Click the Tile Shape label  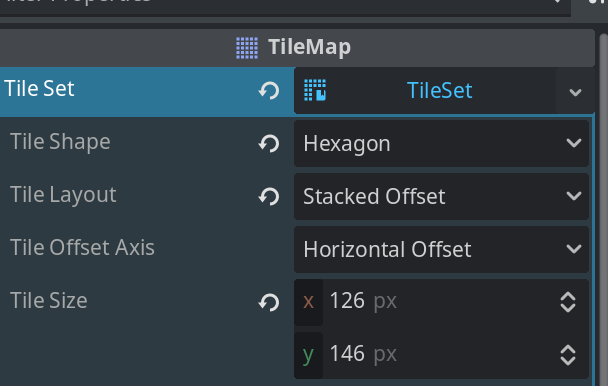60,142
